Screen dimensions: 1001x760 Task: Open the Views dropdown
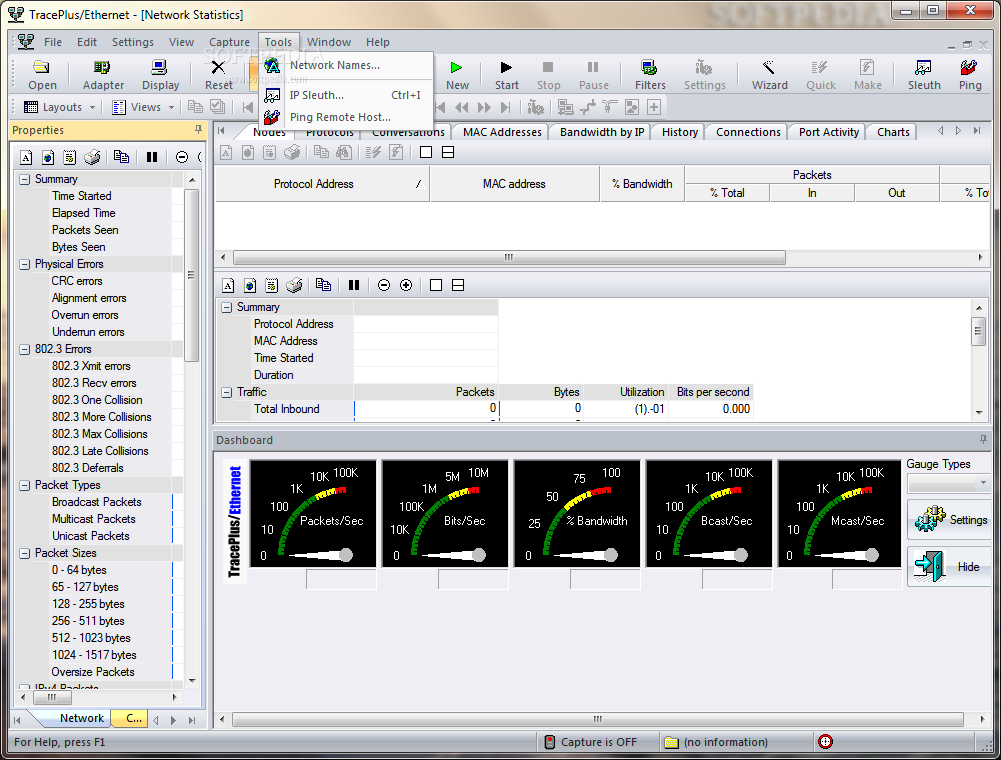143,107
